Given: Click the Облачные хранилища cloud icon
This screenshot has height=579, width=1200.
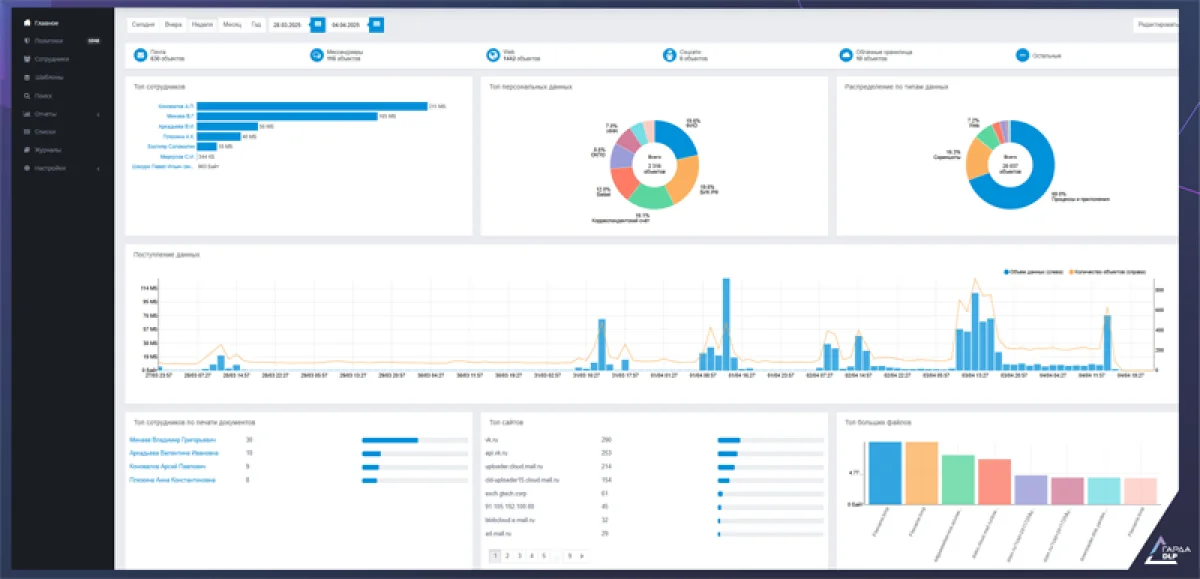Looking at the screenshot, I should (x=845, y=56).
